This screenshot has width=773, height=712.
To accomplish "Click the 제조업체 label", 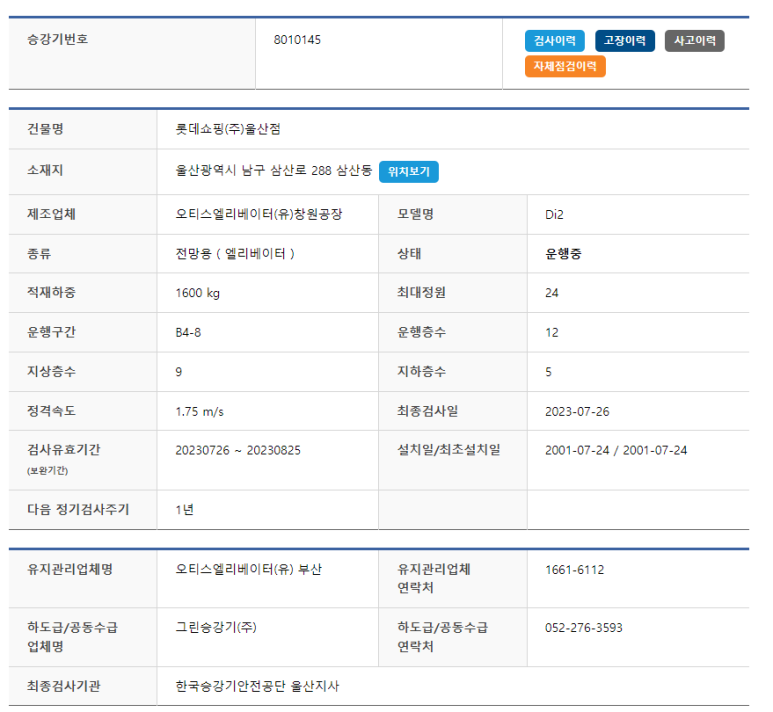I will click(x=51, y=214).
